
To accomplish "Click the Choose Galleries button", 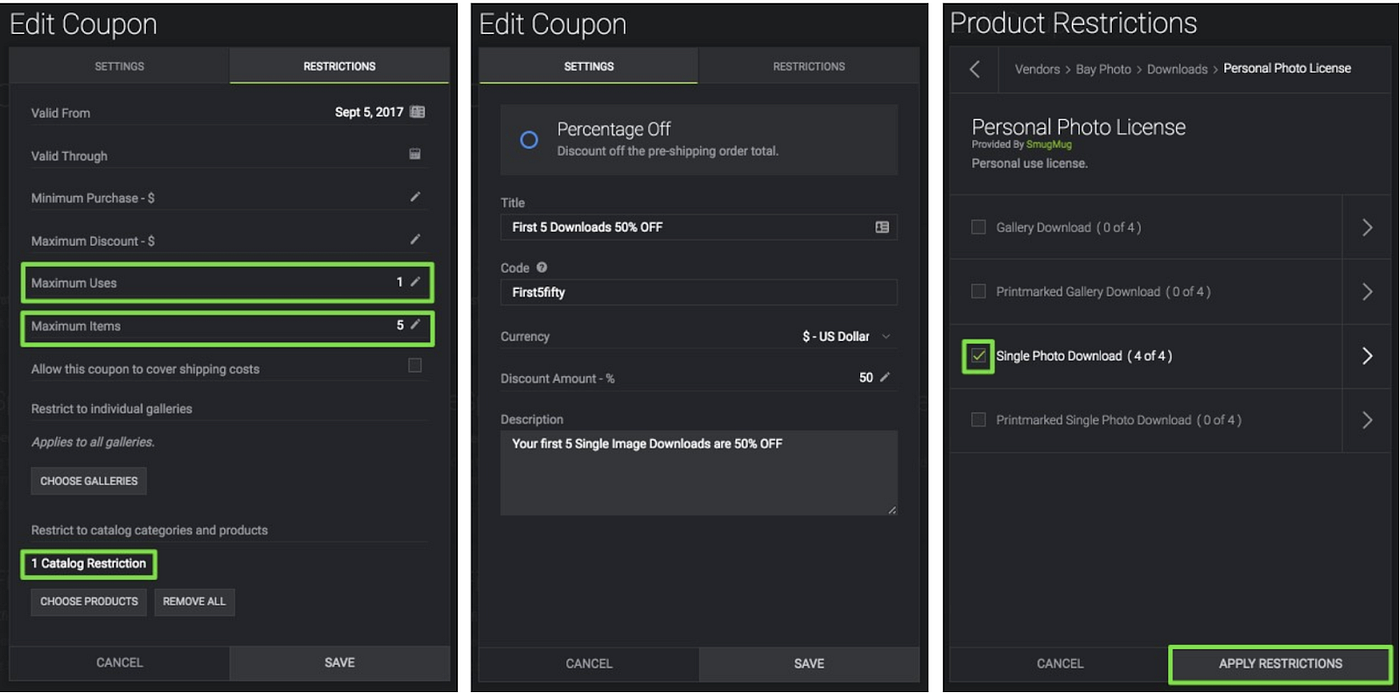I will (89, 481).
